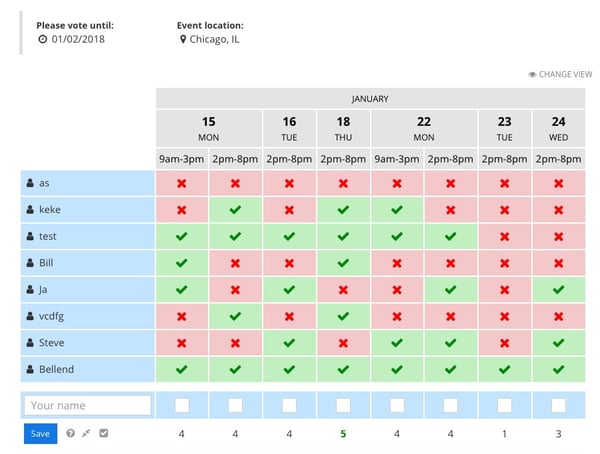600x454 pixels.
Task: Click keke's green check for Thursday 18
Action: pos(343,211)
